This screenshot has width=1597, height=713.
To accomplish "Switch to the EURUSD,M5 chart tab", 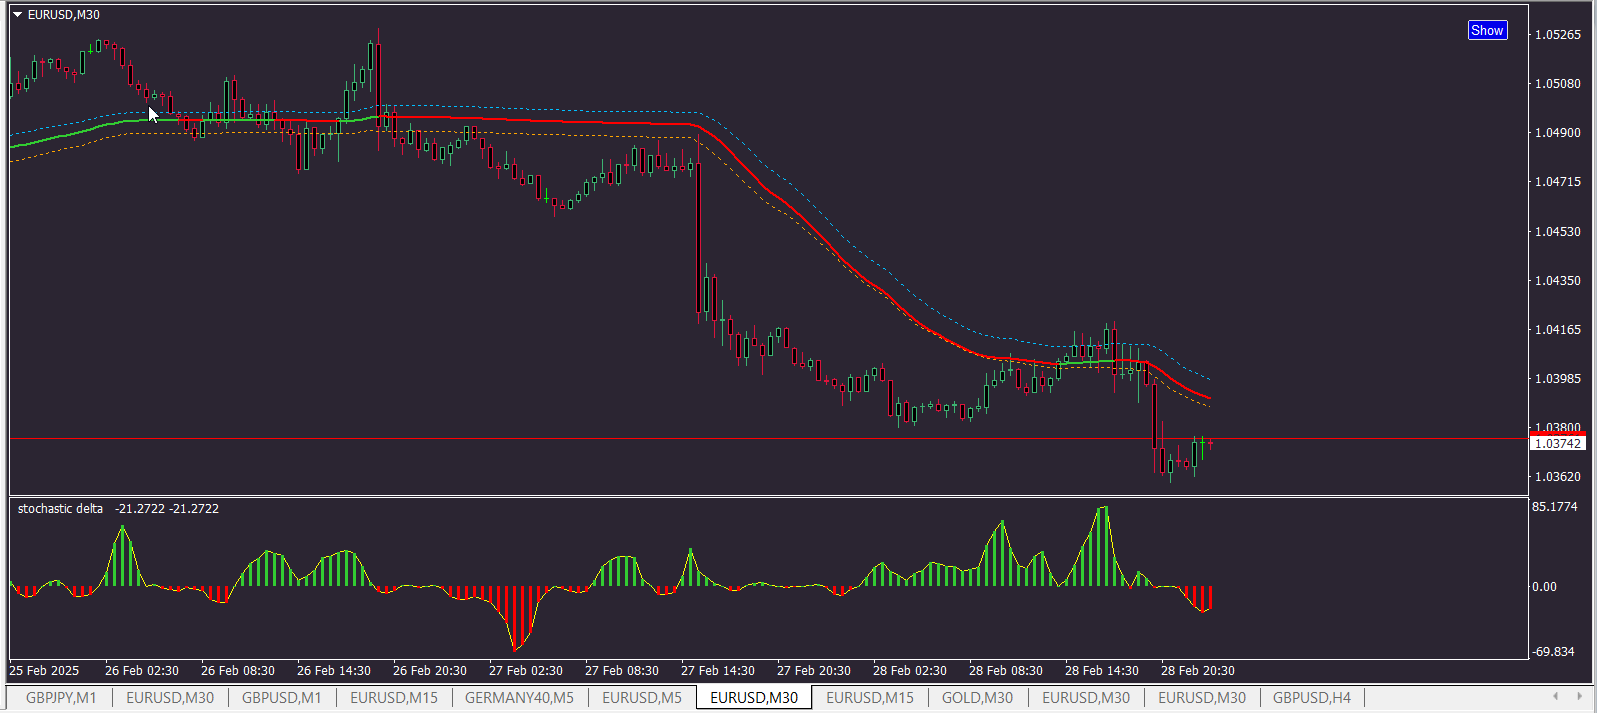I will click(642, 697).
